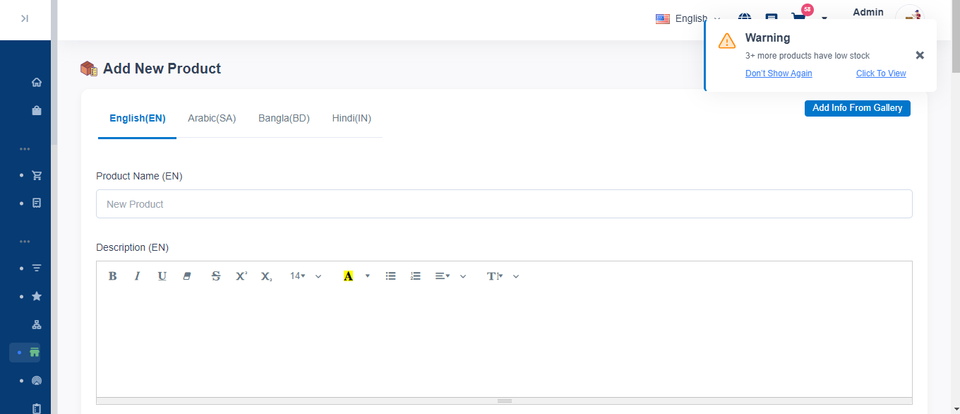
Task: Insert an unordered bullet list
Action: pyautogui.click(x=391, y=276)
